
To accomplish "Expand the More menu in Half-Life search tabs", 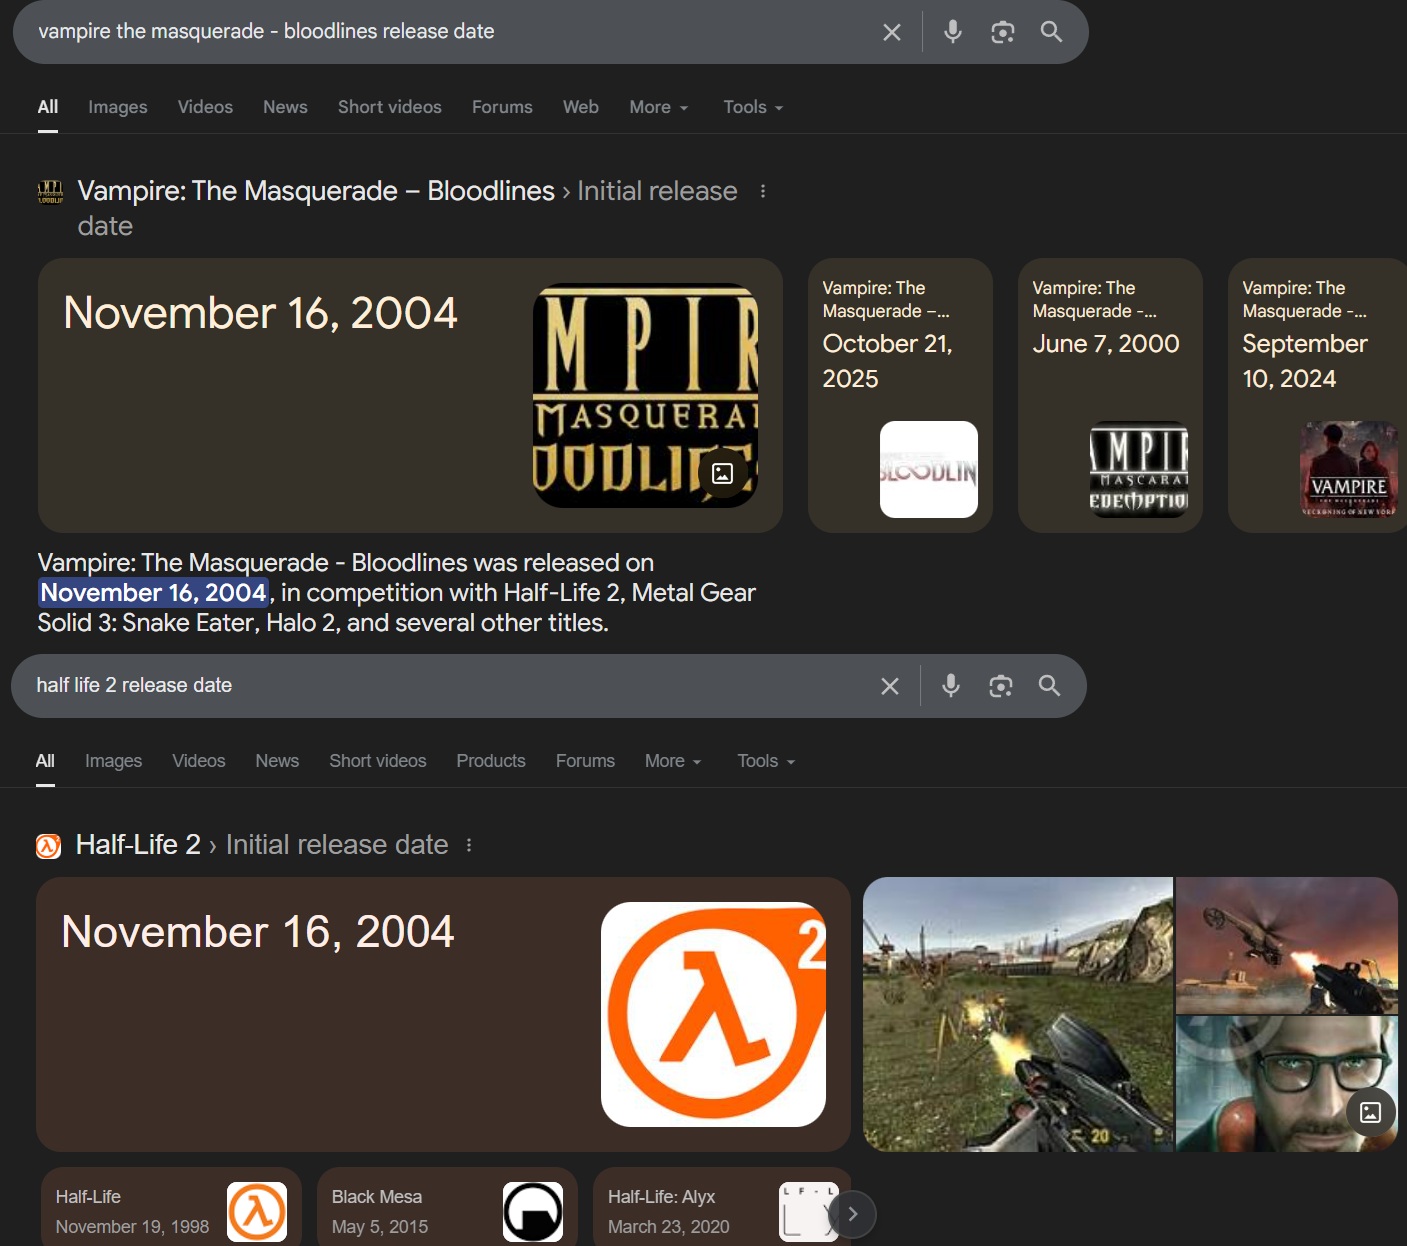I will pos(674,761).
